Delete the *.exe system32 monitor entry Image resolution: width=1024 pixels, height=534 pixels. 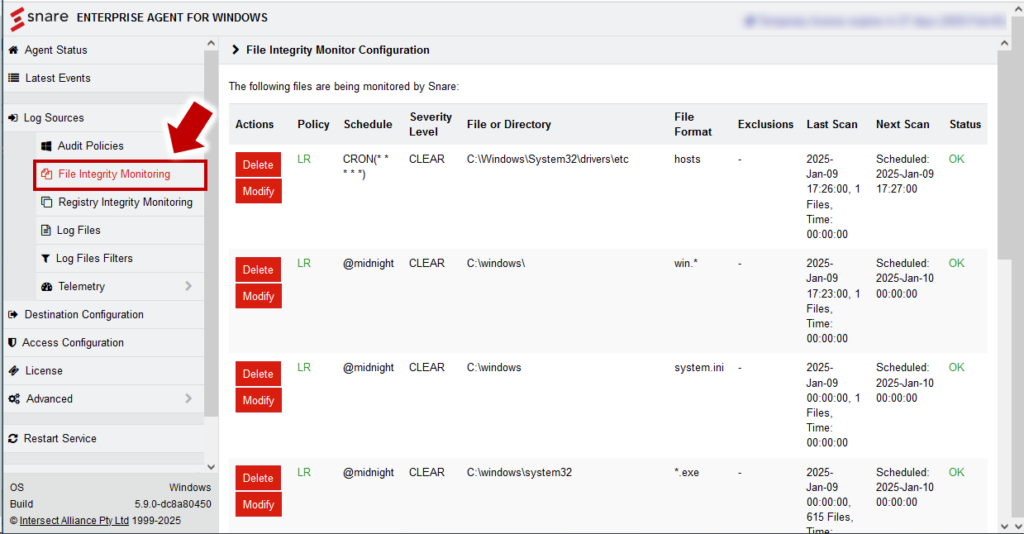[259, 478]
